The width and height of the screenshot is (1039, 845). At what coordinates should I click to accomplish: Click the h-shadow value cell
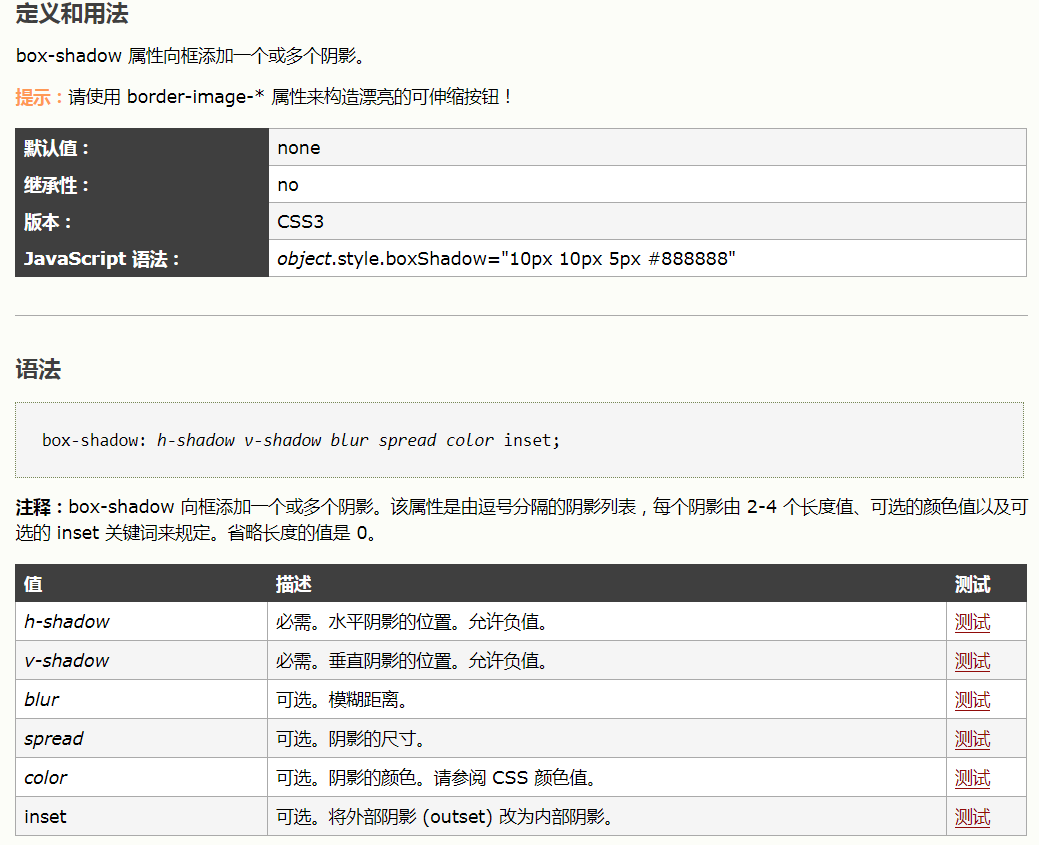click(141, 622)
